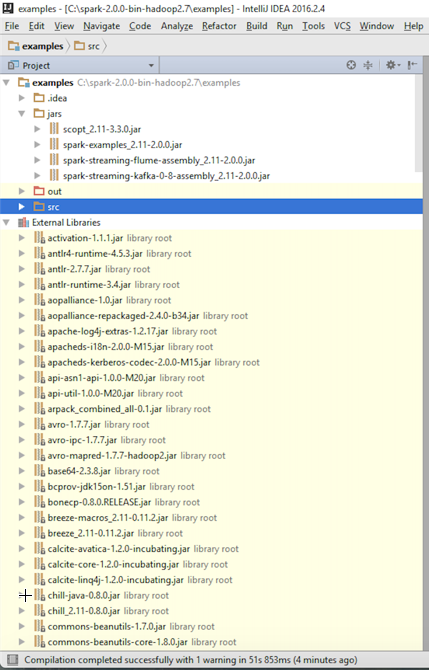The image size is (429, 670).
Task: Collapse the External Libraries node
Action: [6, 222]
